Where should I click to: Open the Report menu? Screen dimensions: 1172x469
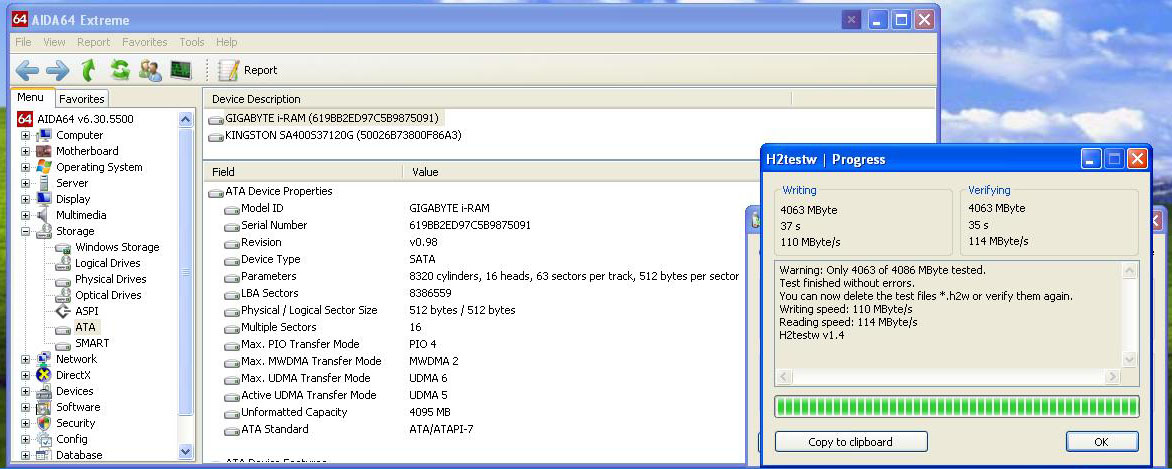[x=93, y=42]
